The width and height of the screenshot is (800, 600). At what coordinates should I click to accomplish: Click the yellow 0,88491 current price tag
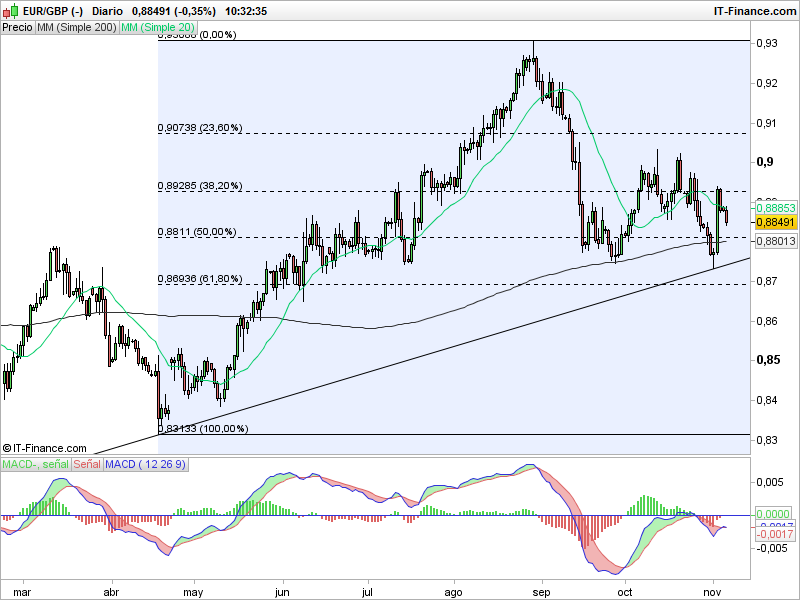coord(776,222)
